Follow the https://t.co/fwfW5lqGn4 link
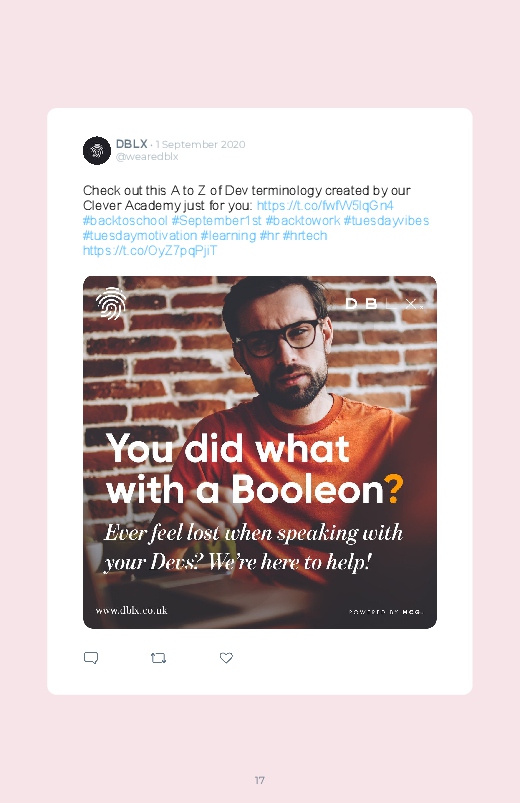The image size is (520, 803). click(x=325, y=205)
